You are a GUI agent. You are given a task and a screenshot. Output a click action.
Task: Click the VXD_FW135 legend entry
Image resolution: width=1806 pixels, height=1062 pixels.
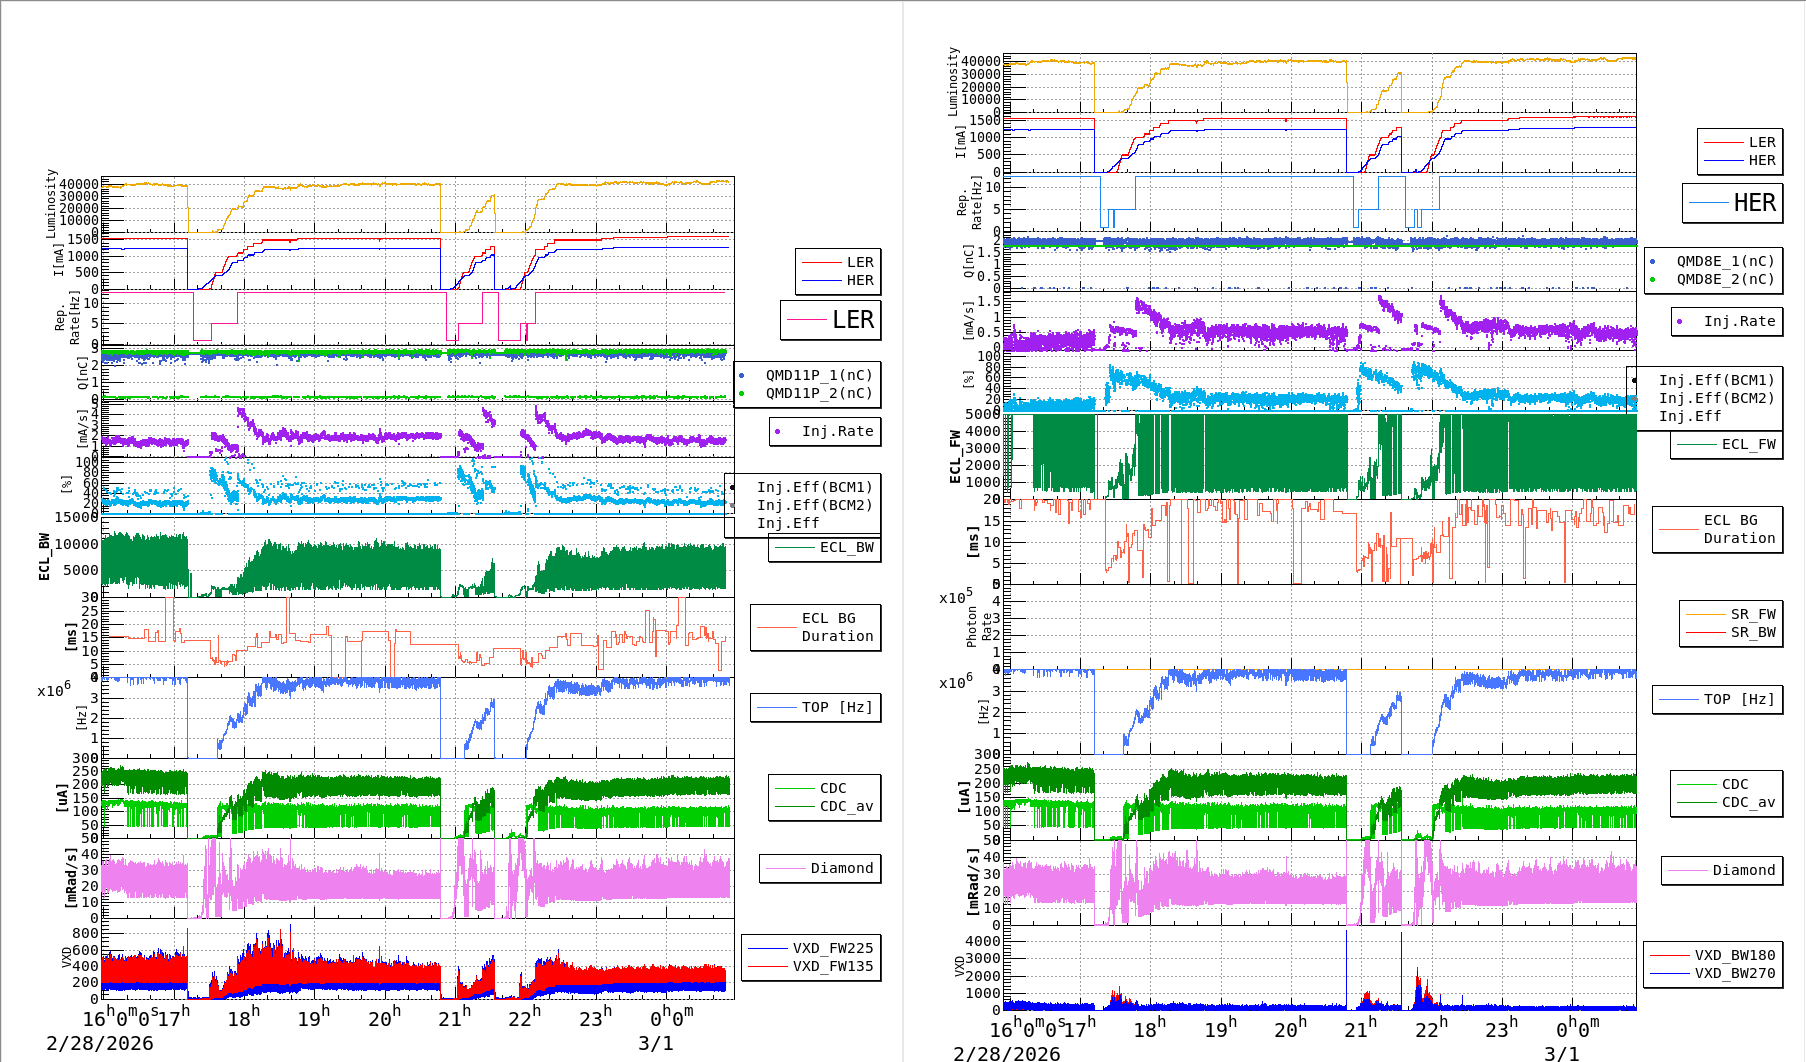coord(832,966)
